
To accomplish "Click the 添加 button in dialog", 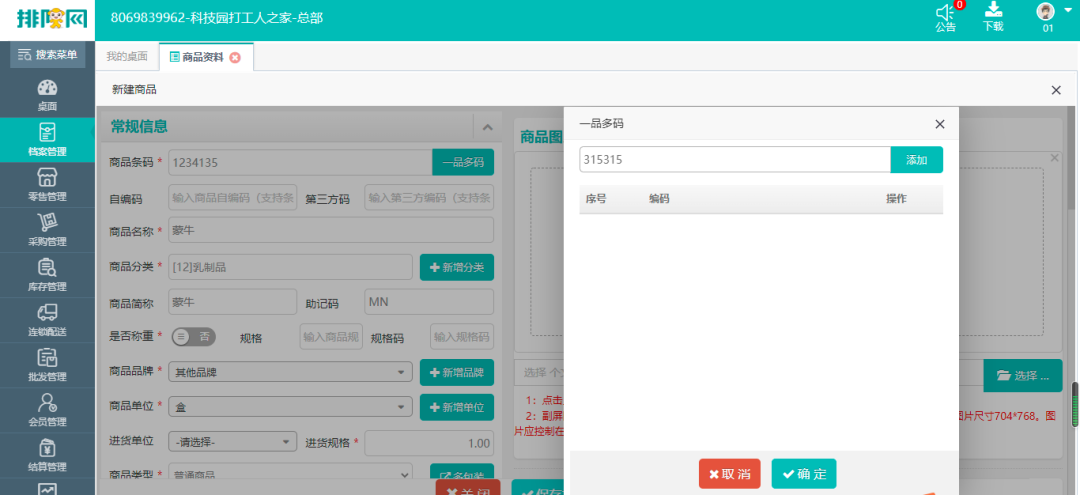I will [916, 160].
